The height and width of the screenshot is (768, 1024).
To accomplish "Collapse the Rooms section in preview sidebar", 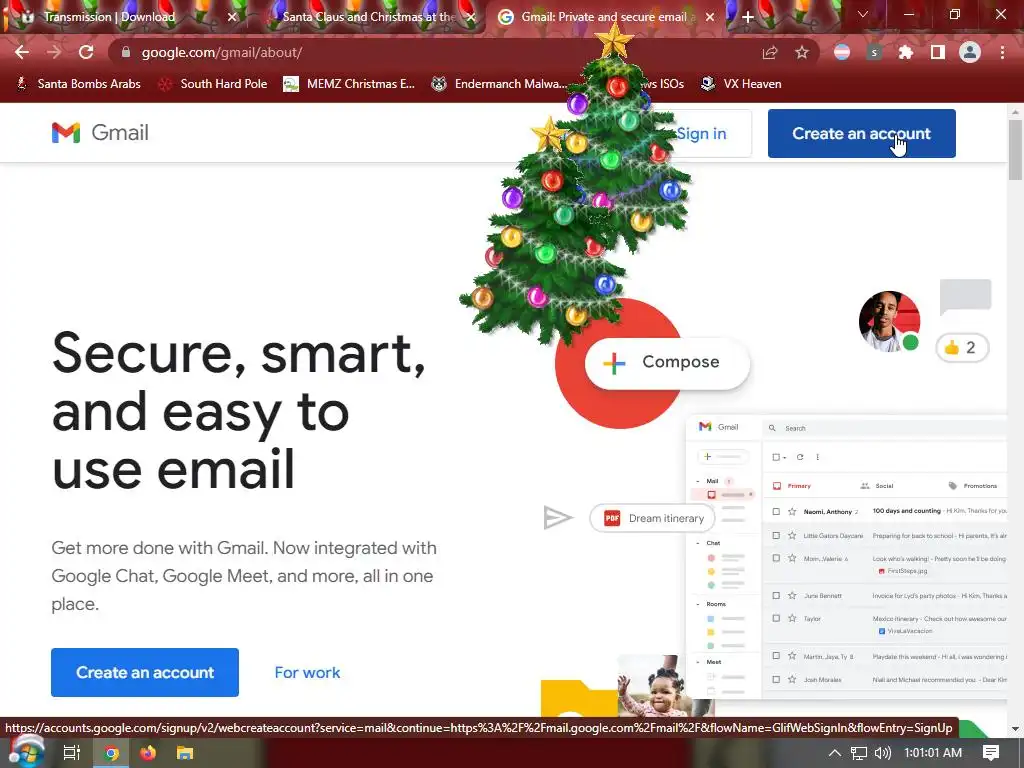I will (x=698, y=604).
